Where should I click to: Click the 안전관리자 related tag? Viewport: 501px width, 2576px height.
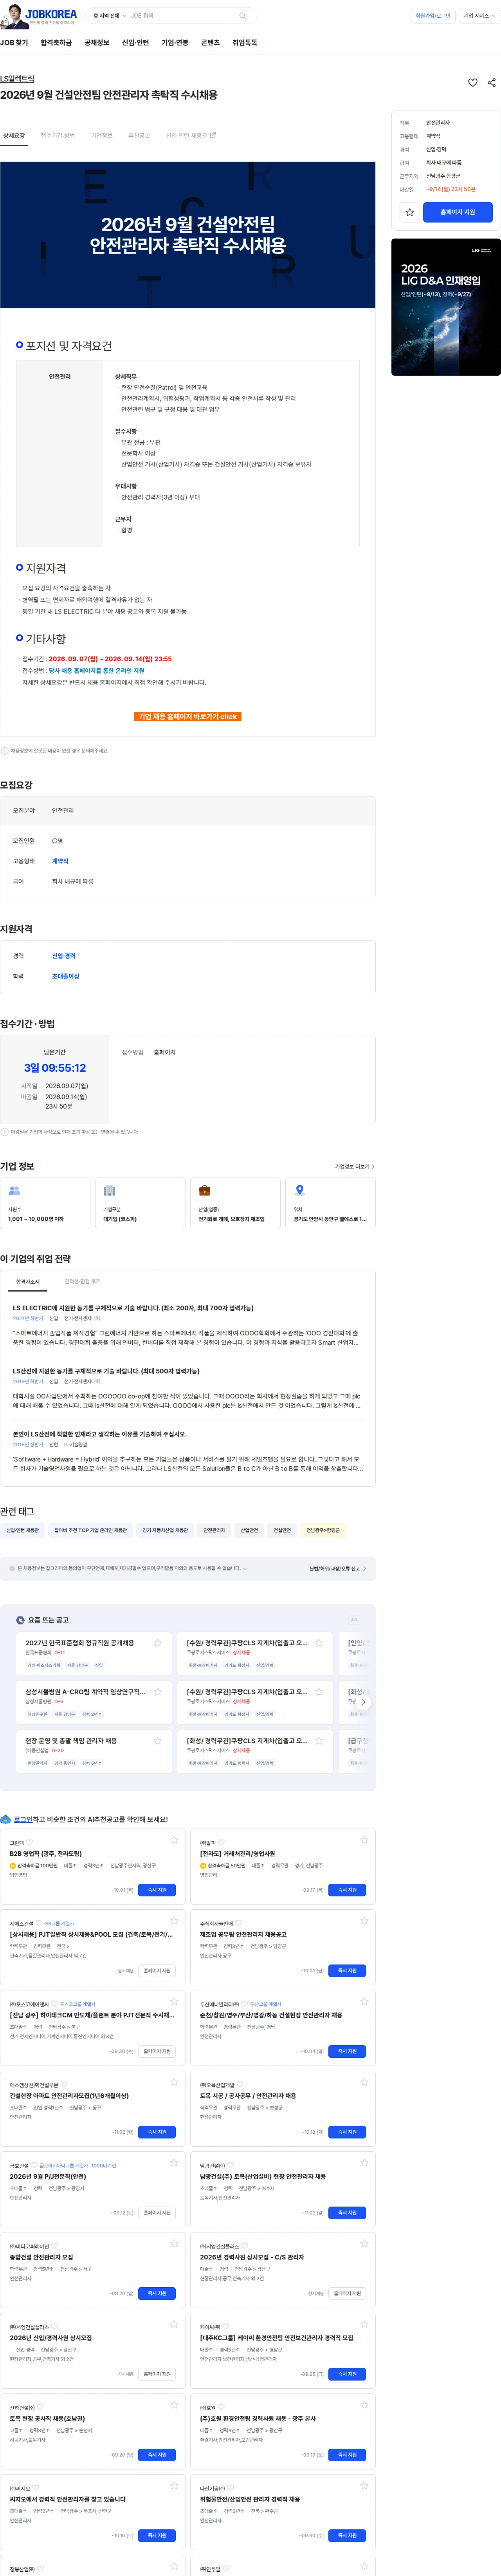(x=214, y=1530)
